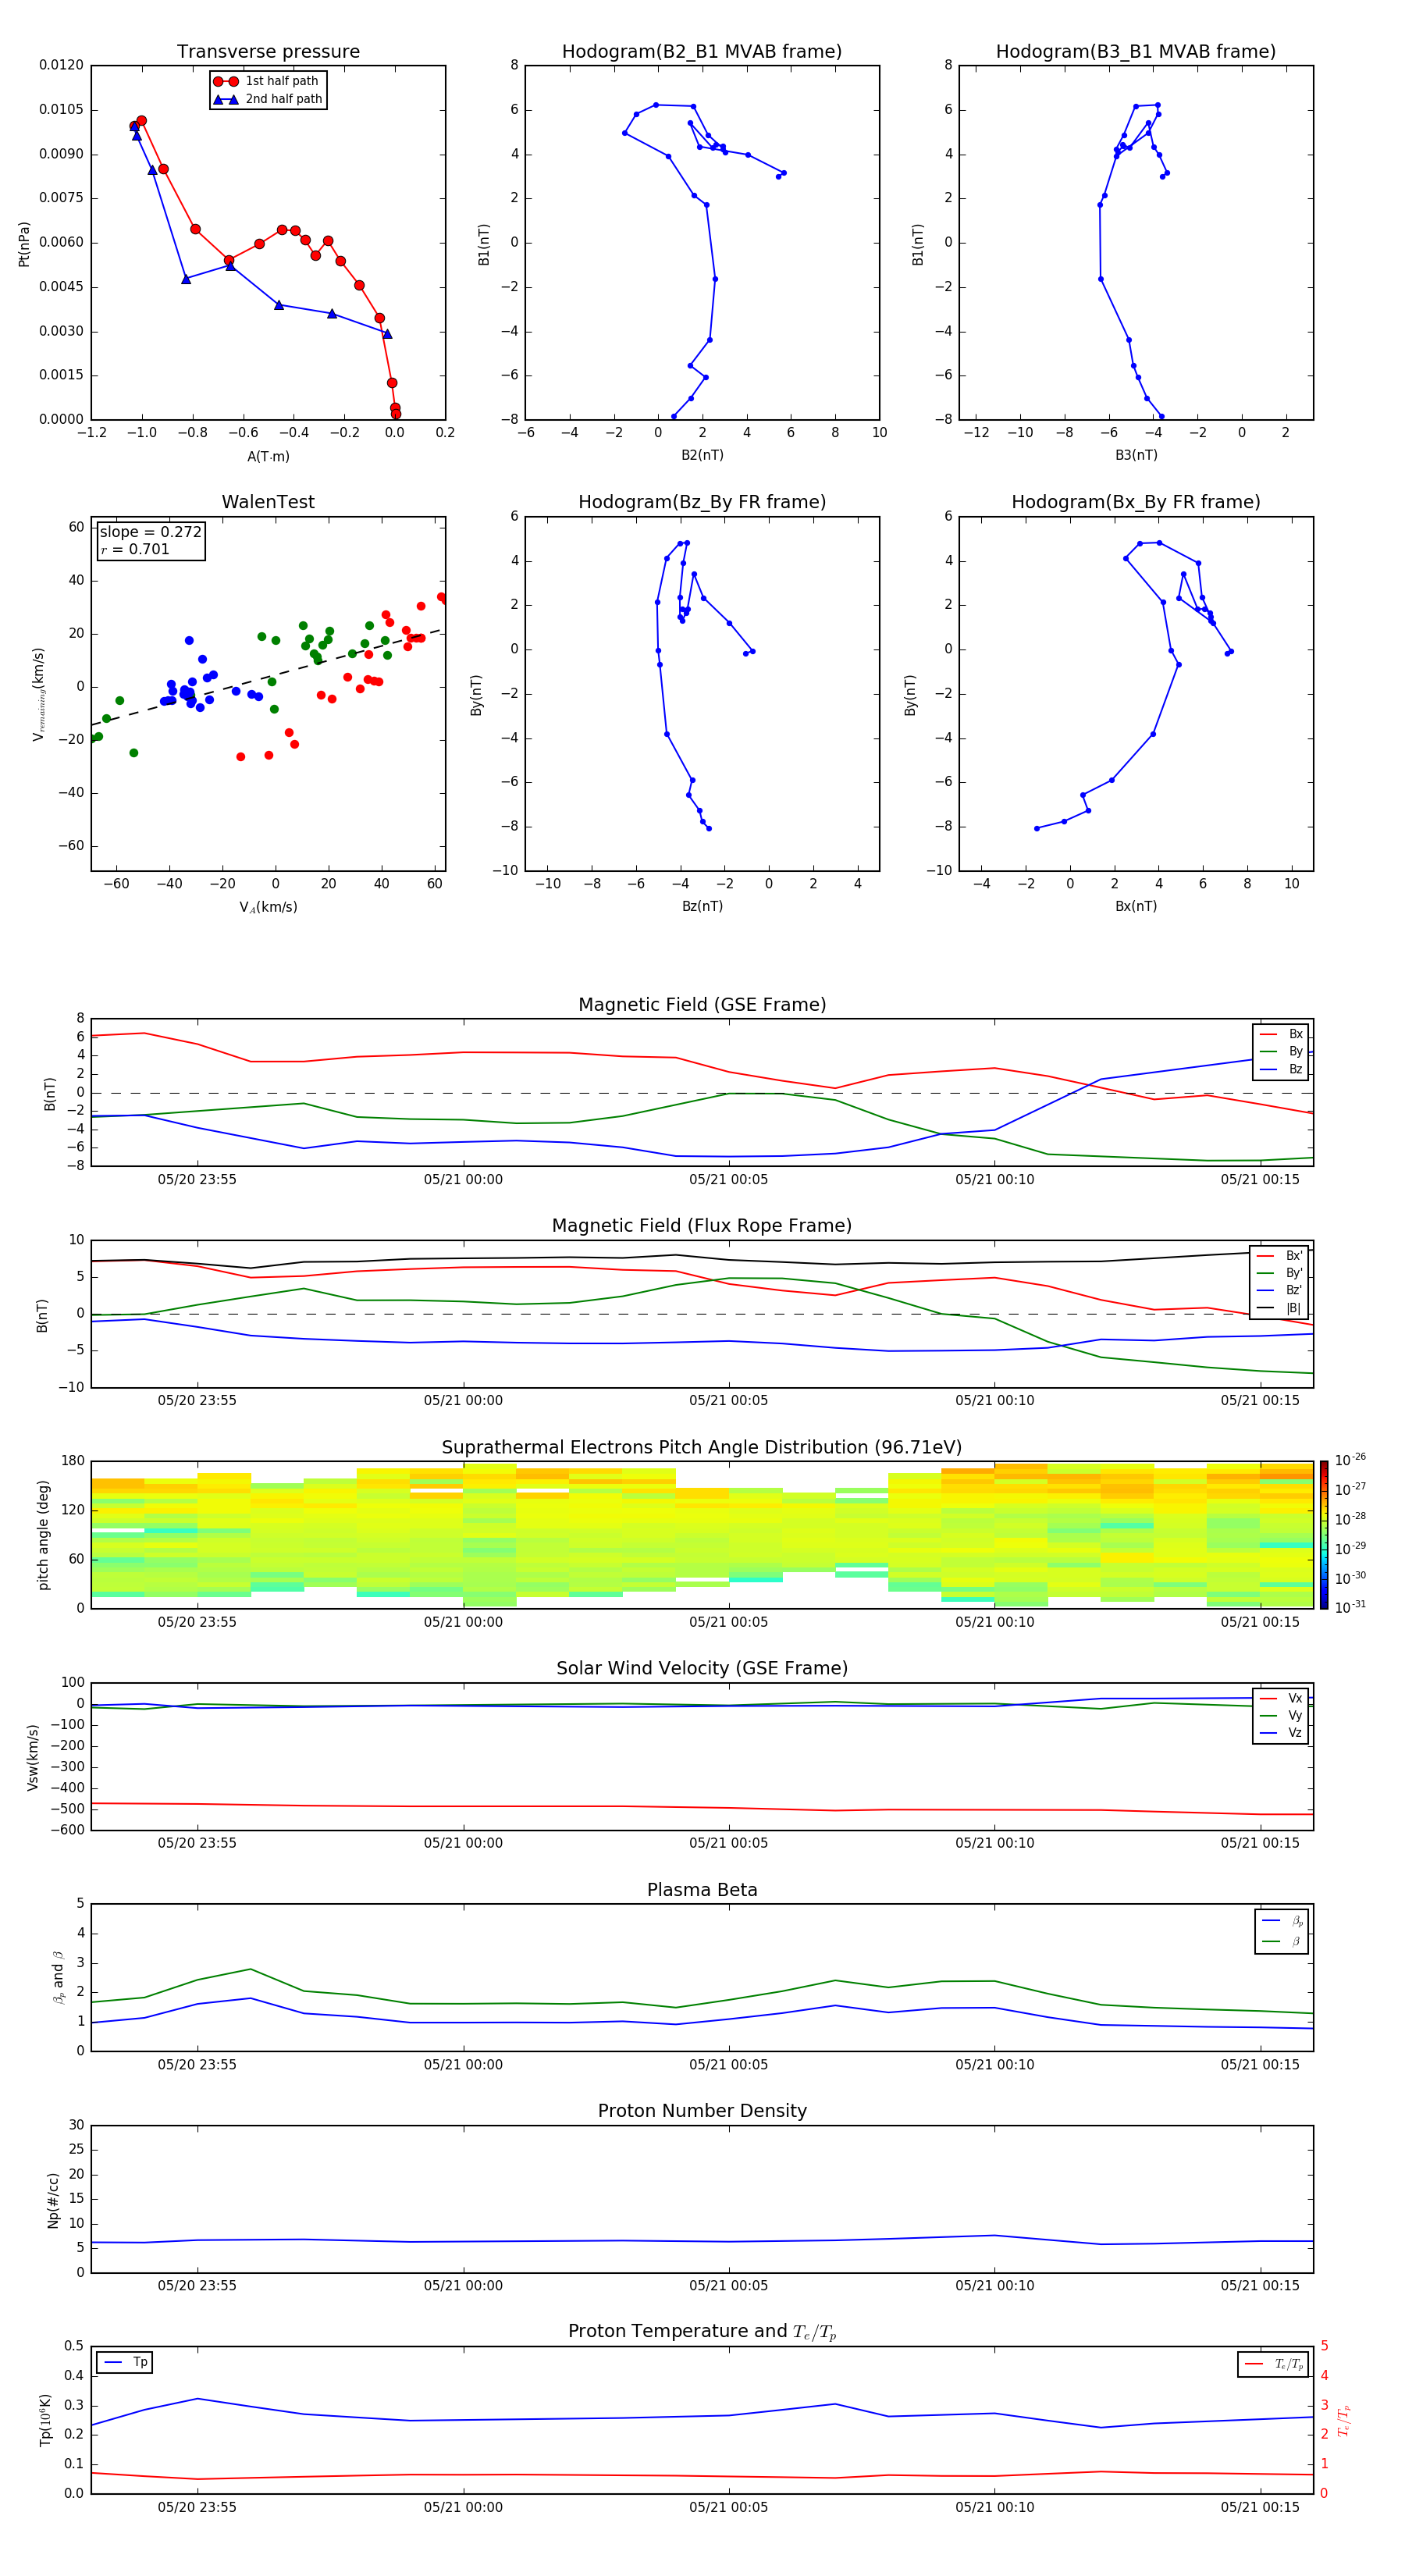Screen dimensions: 1405x2576
Task: Click the 'A(T·m)' x-axis label
Action: click(x=268, y=456)
